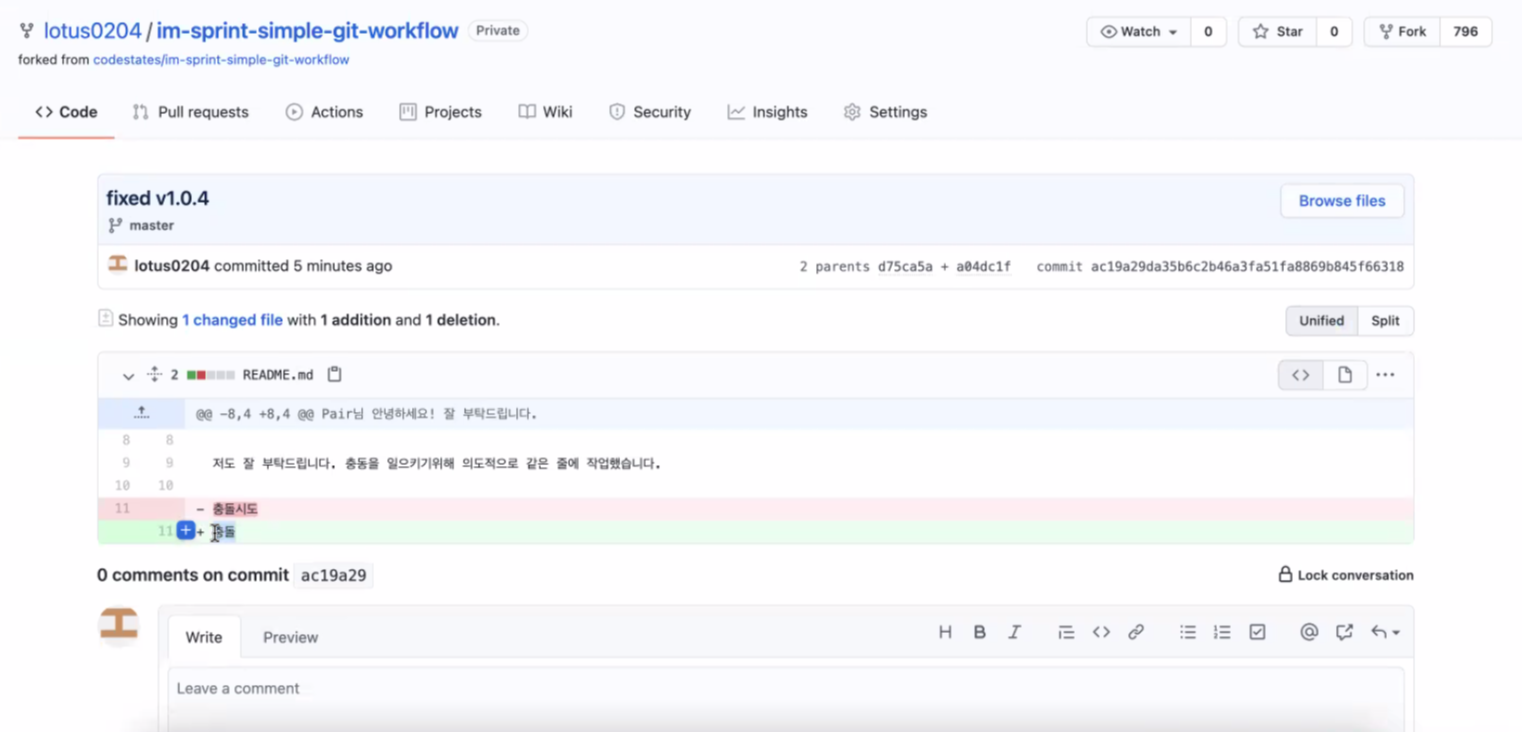Switch to the Code tab
Viewport: 1522px width, 732px height.
(x=66, y=112)
